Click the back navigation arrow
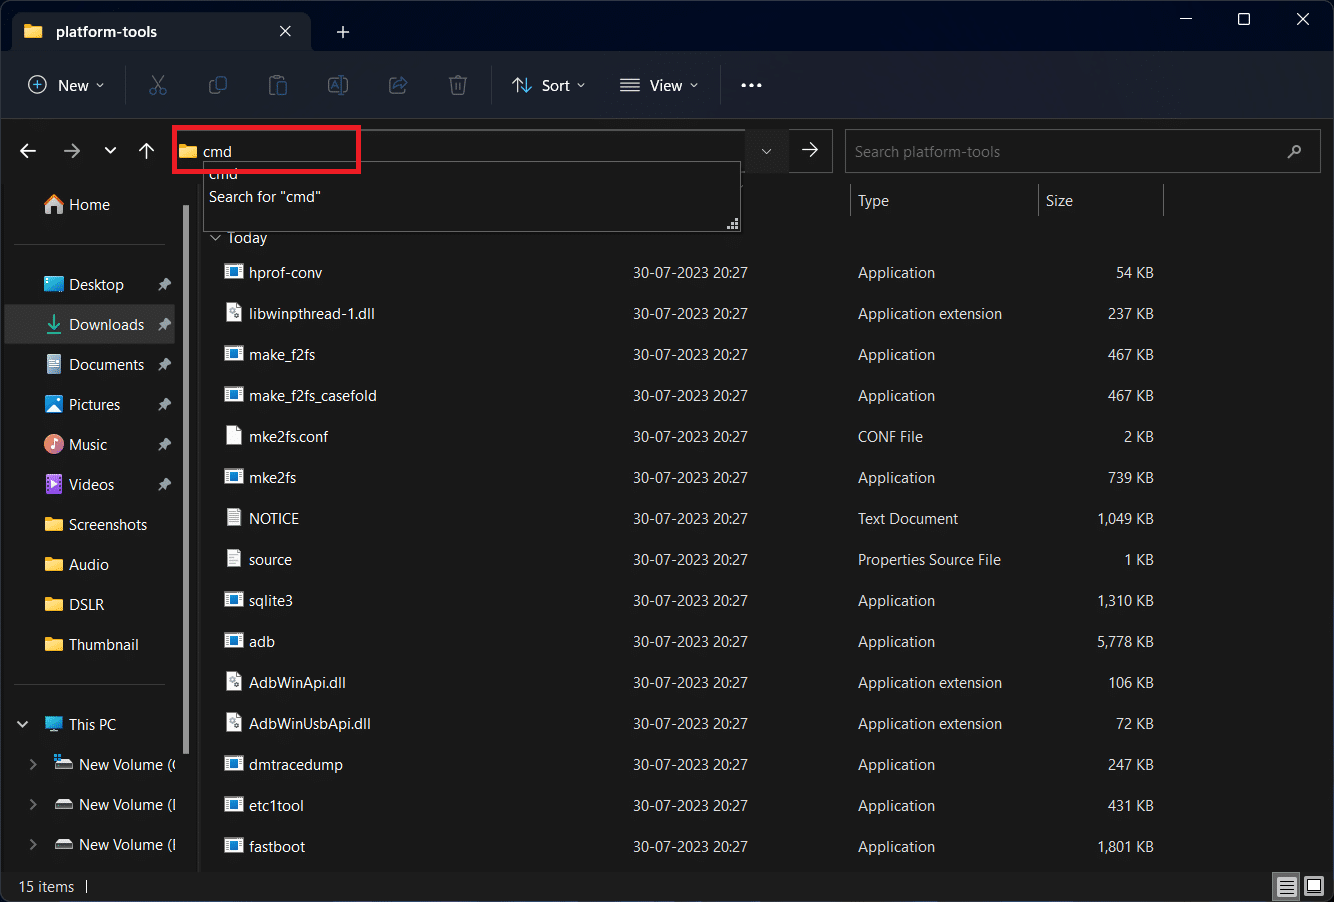This screenshot has width=1334, height=902. pyautogui.click(x=28, y=151)
